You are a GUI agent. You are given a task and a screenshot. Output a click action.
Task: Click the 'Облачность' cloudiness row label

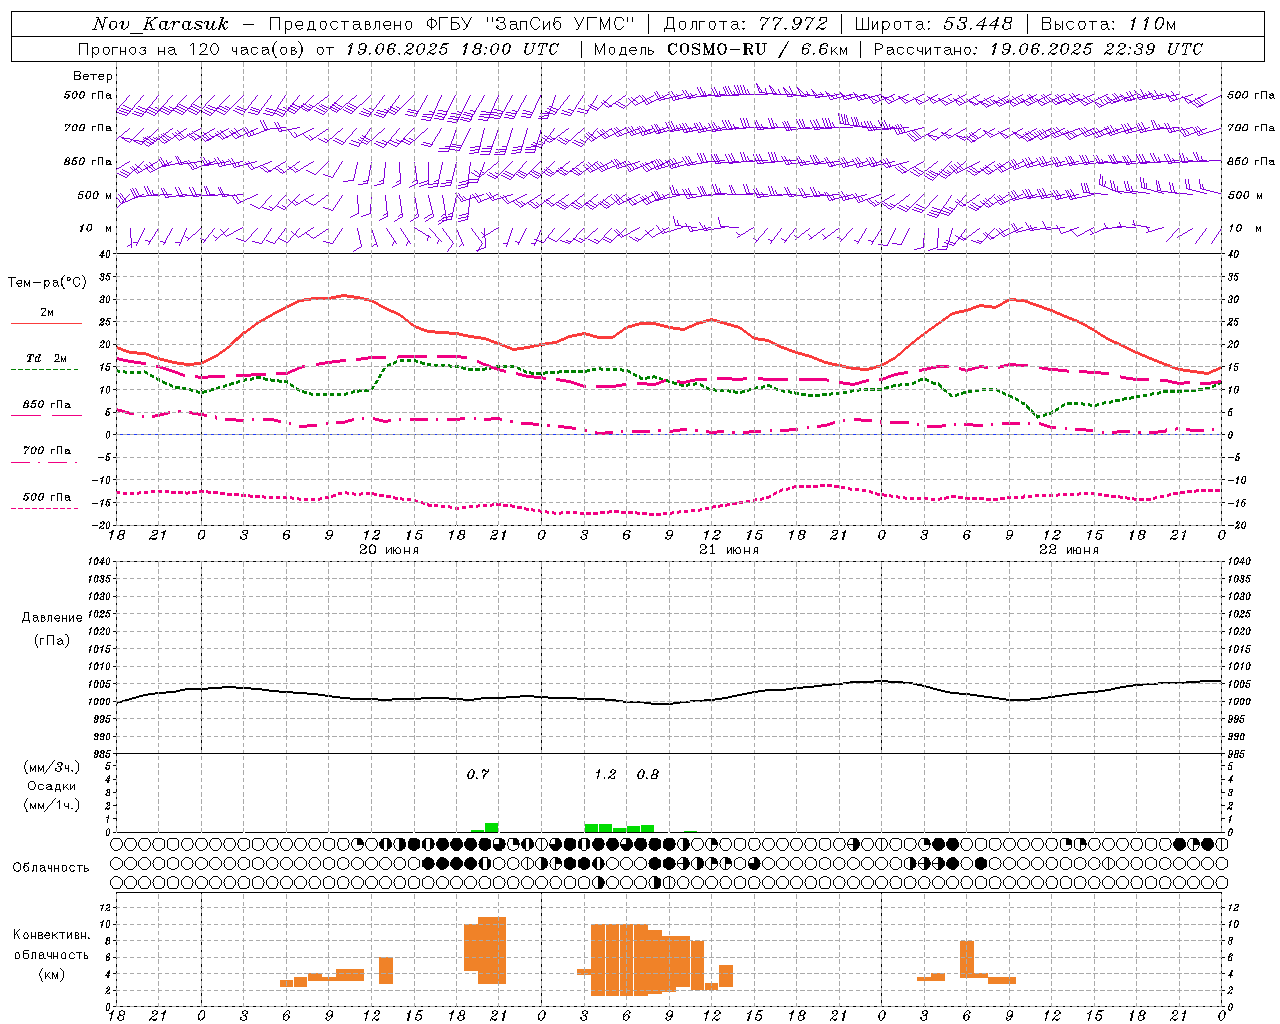pyautogui.click(x=51, y=867)
